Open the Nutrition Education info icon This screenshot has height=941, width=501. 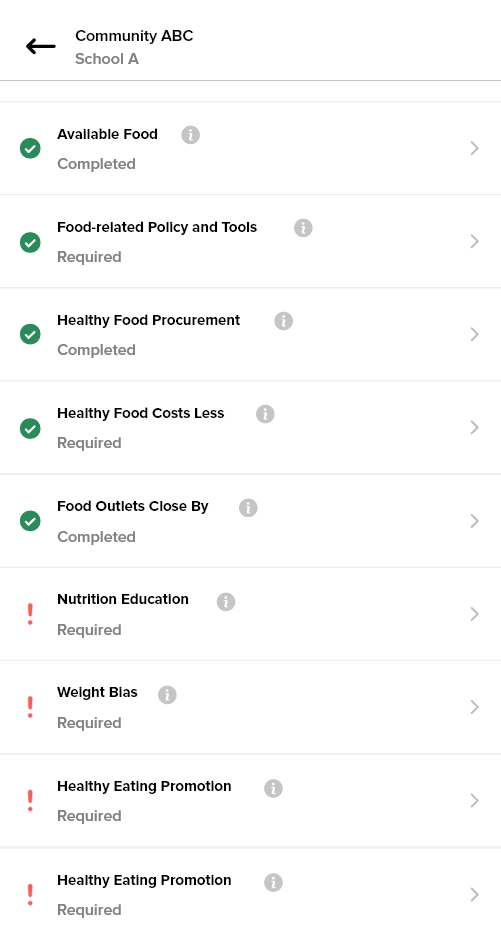[x=226, y=601]
